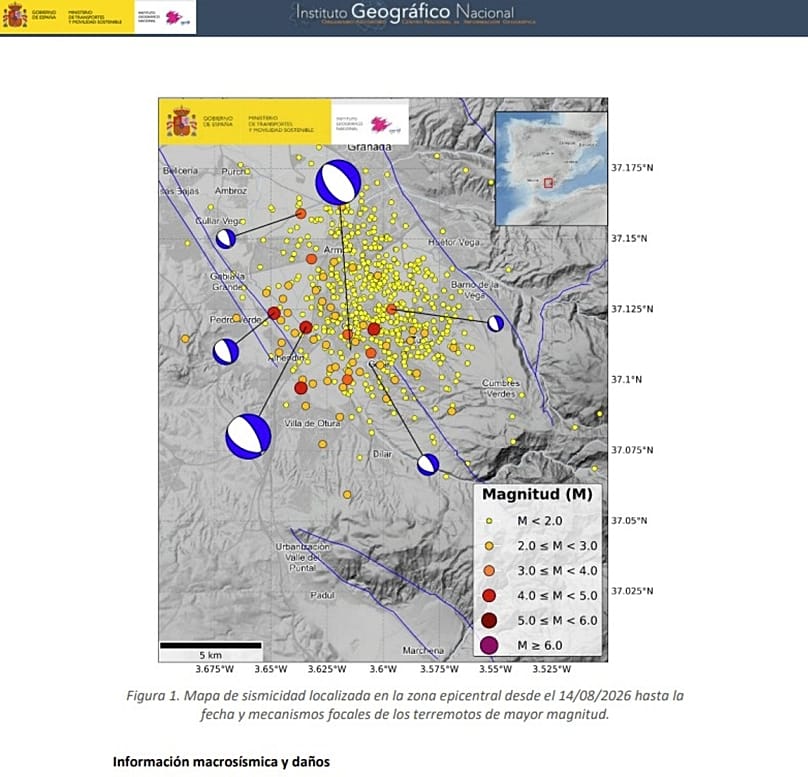Image resolution: width=808 pixels, height=777 pixels.
Task: Click the Villa de Otura place label
Action: point(312,424)
